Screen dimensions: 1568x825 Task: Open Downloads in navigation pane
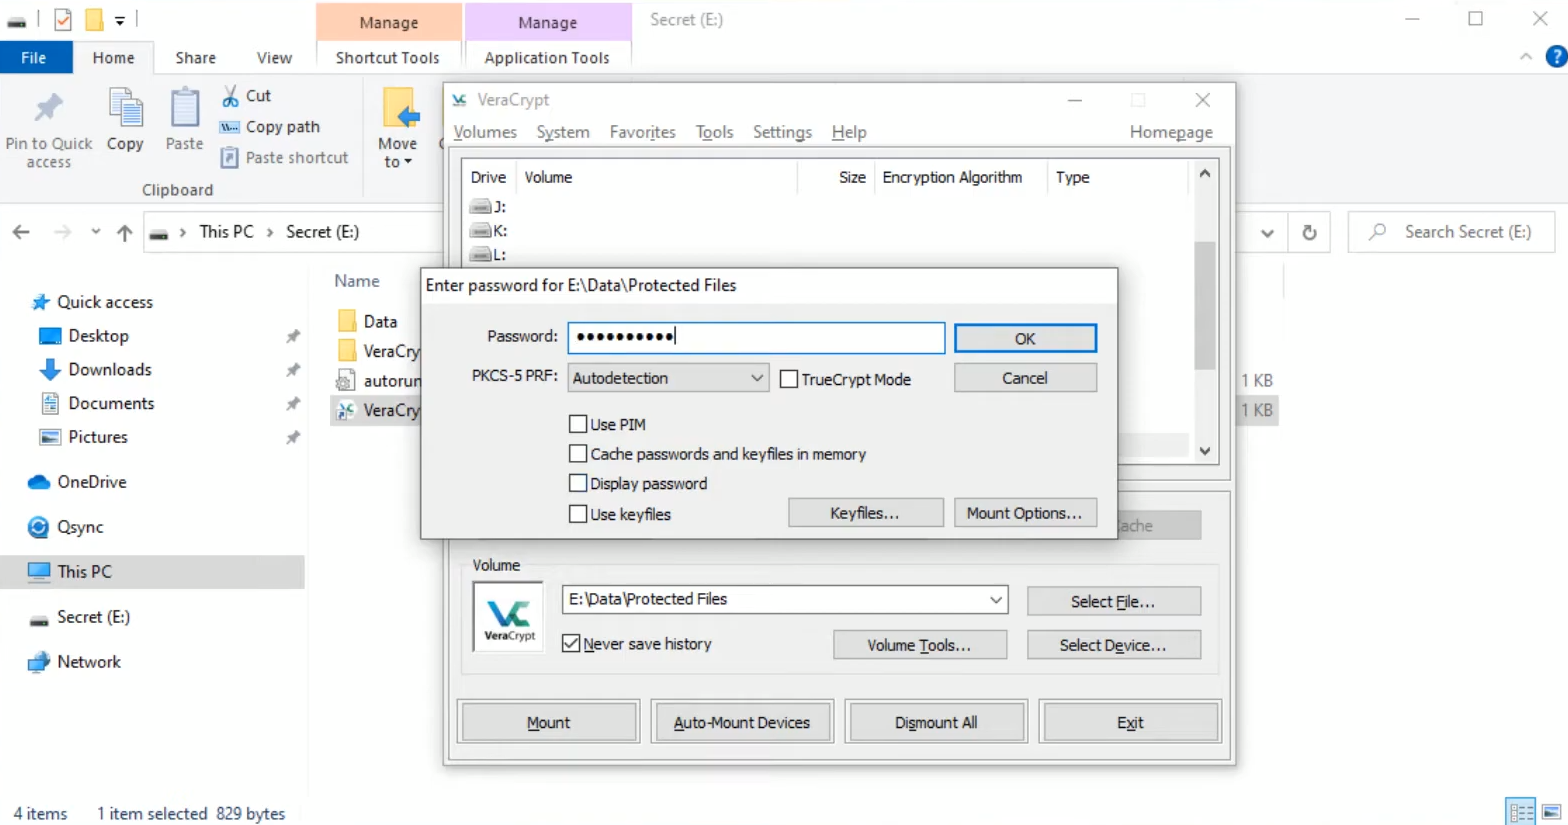point(110,370)
